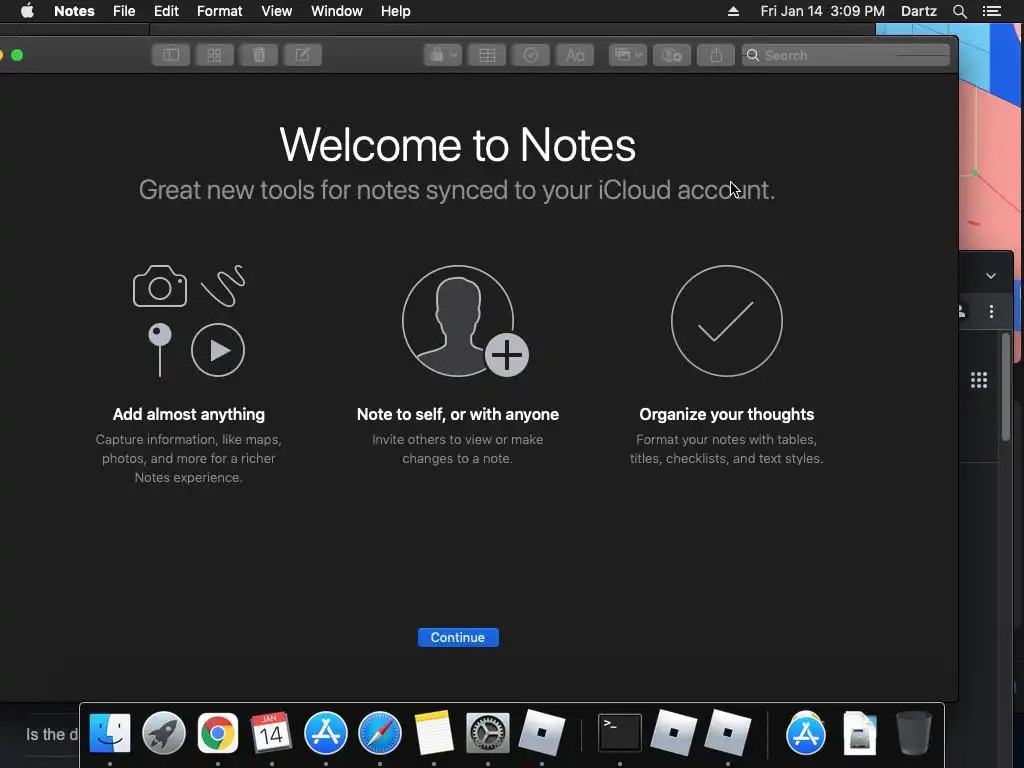
Task: Open the media attachments dropdown
Action: point(628,56)
